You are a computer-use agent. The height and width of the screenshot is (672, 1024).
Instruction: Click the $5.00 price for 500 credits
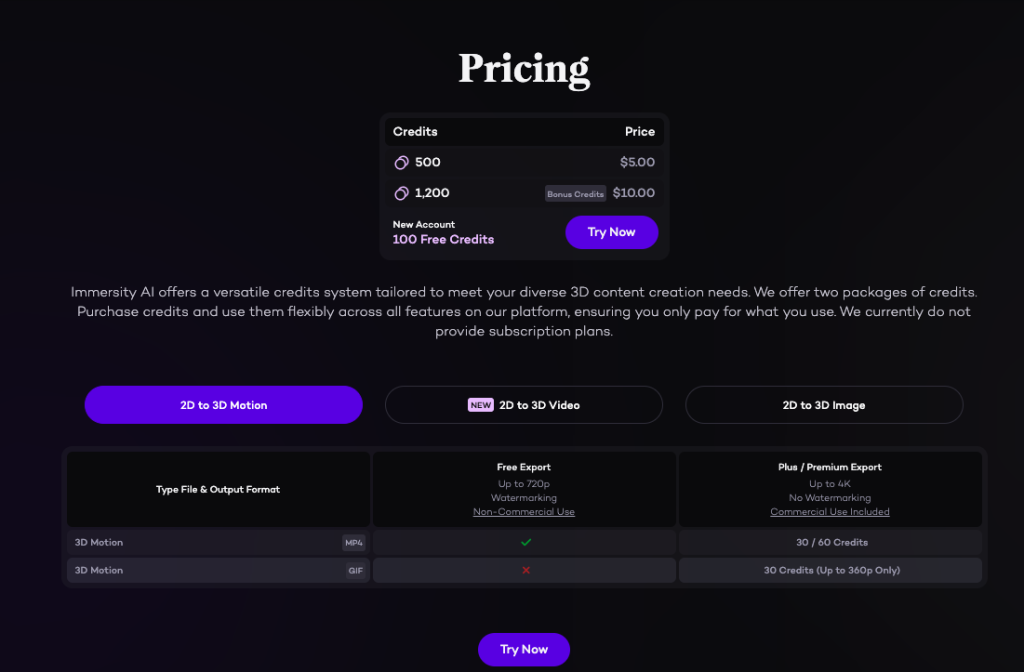[x=637, y=162]
